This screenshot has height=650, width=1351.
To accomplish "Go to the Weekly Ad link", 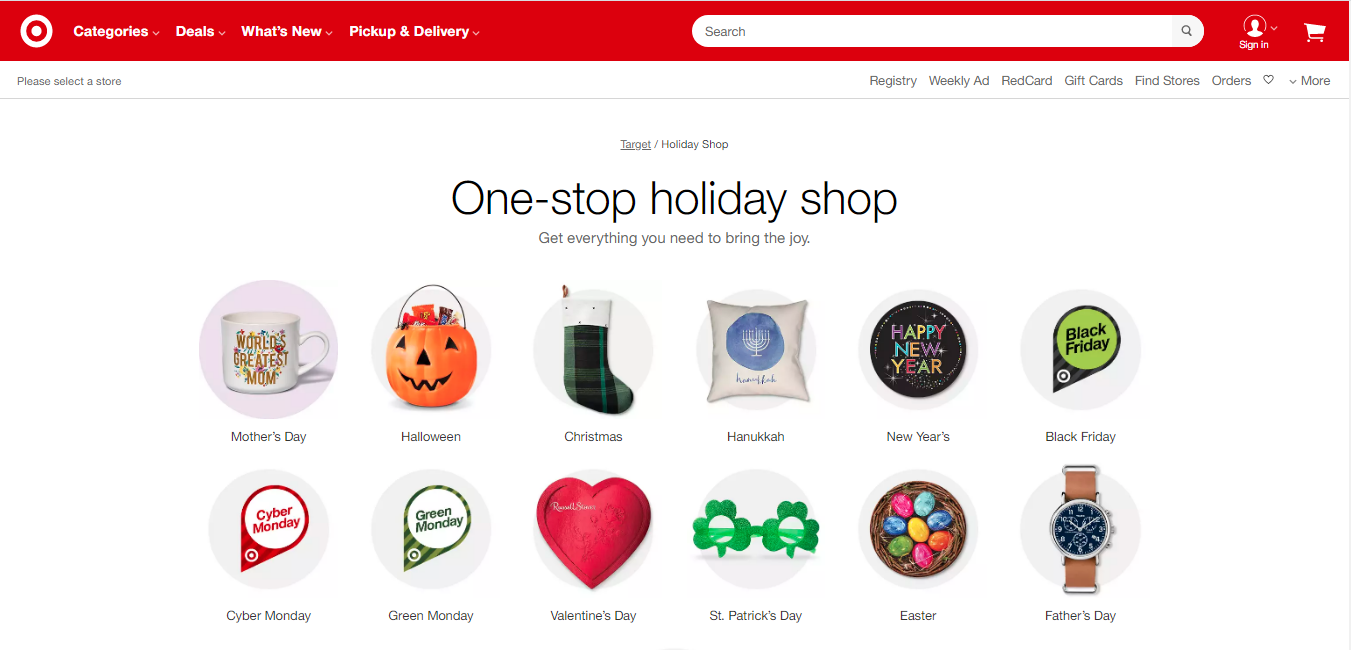I will click(959, 81).
